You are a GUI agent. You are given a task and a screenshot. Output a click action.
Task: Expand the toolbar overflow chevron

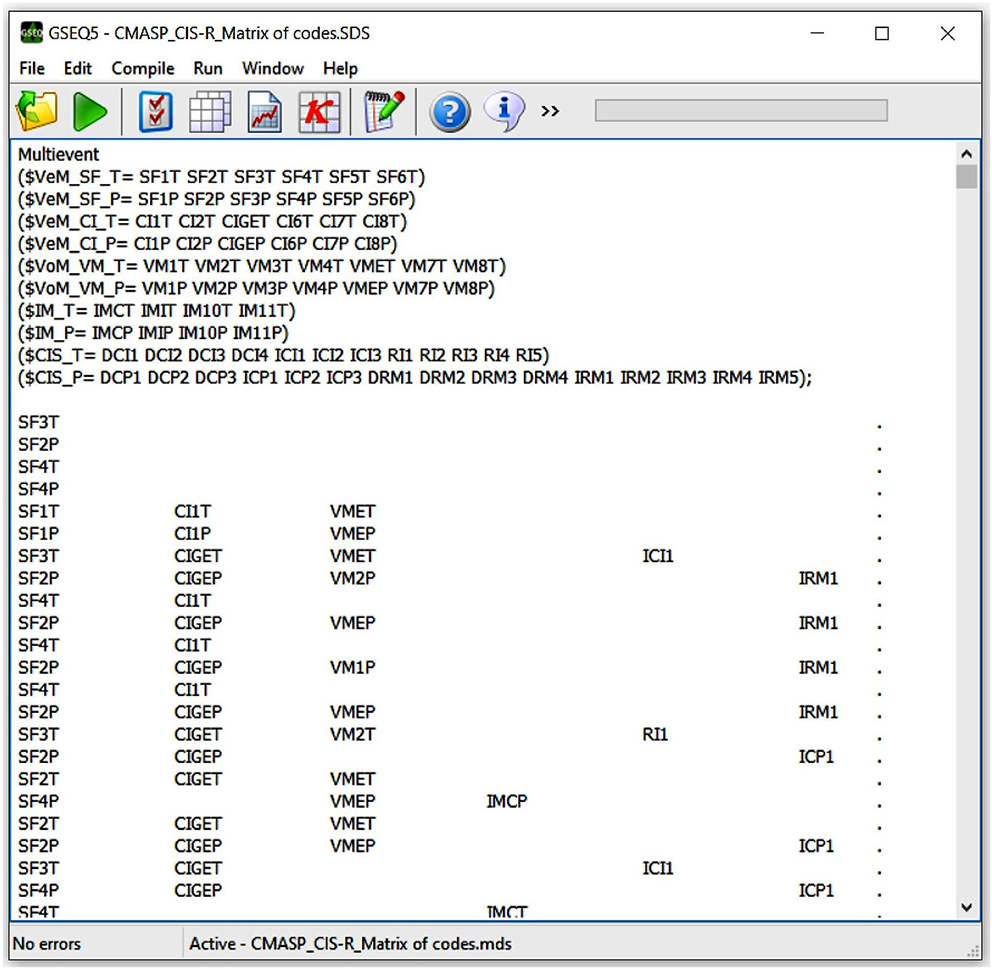[550, 111]
